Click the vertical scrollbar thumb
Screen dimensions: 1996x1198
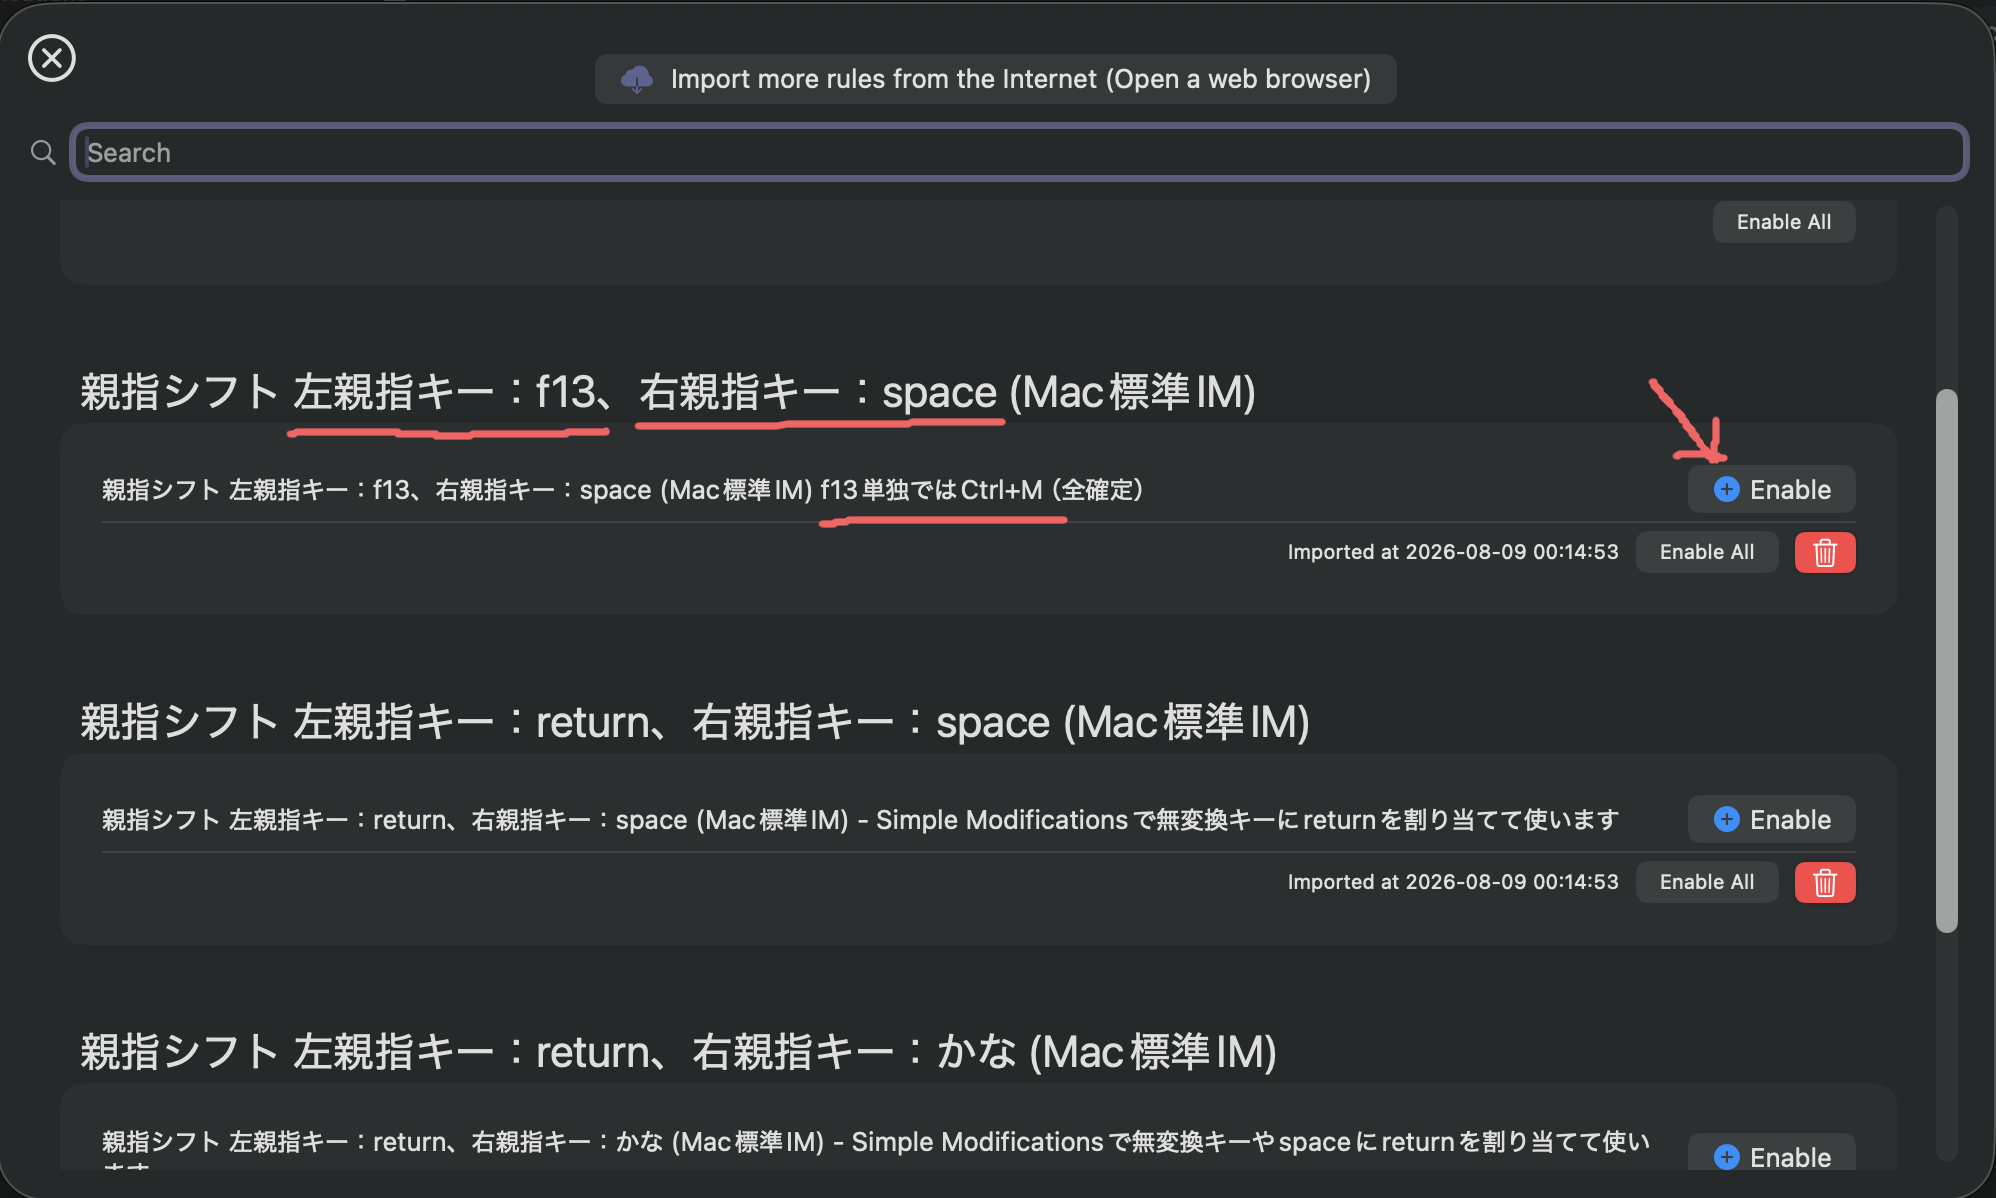click(x=1946, y=661)
